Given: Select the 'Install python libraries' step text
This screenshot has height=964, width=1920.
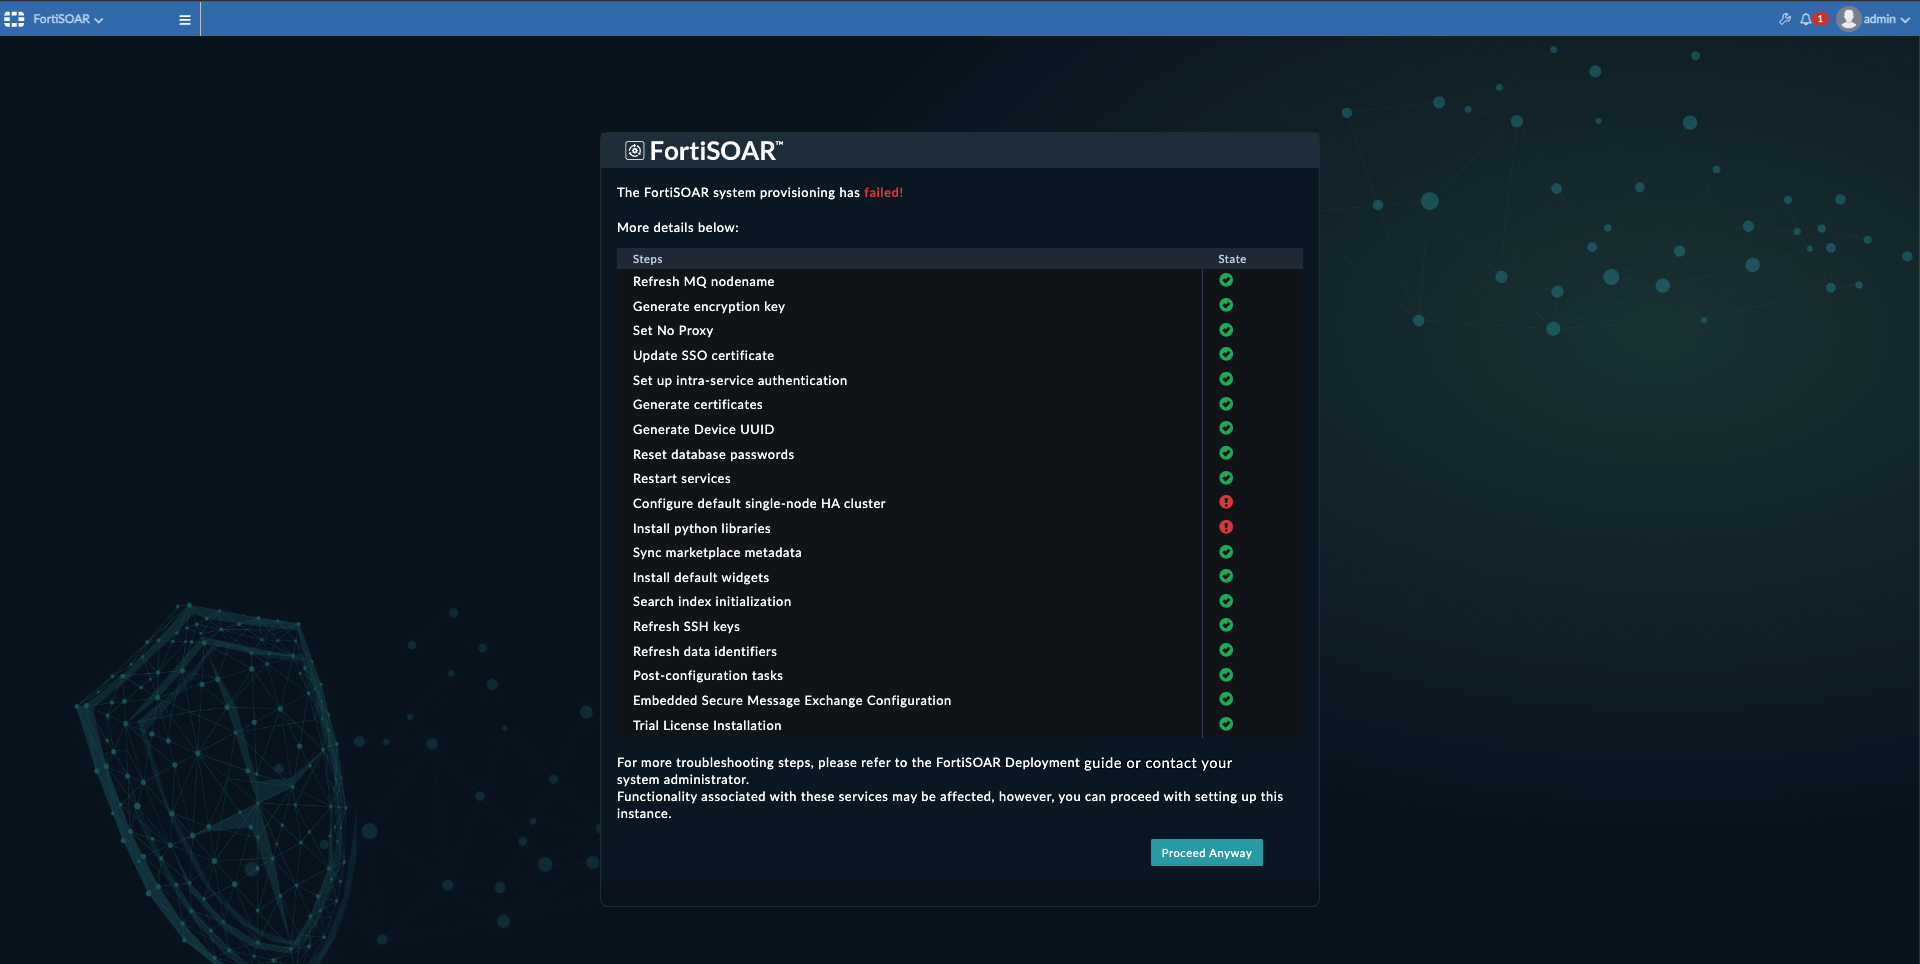Looking at the screenshot, I should 702,529.
